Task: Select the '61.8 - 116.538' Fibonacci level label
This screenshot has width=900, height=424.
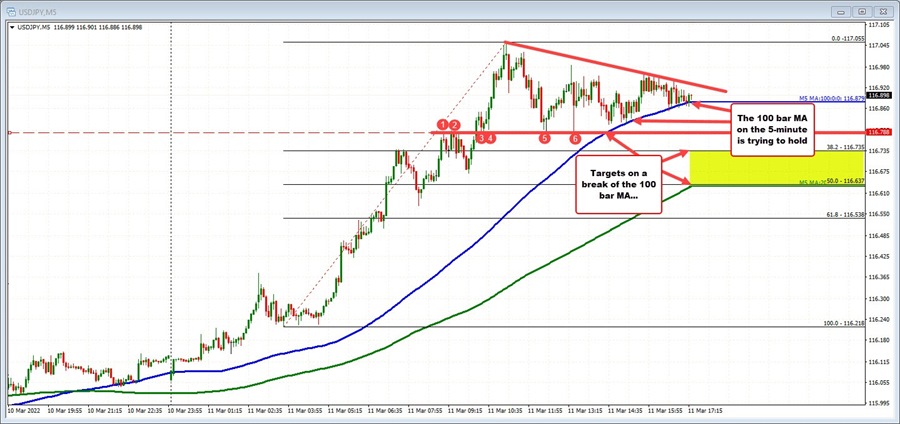Action: (845, 215)
